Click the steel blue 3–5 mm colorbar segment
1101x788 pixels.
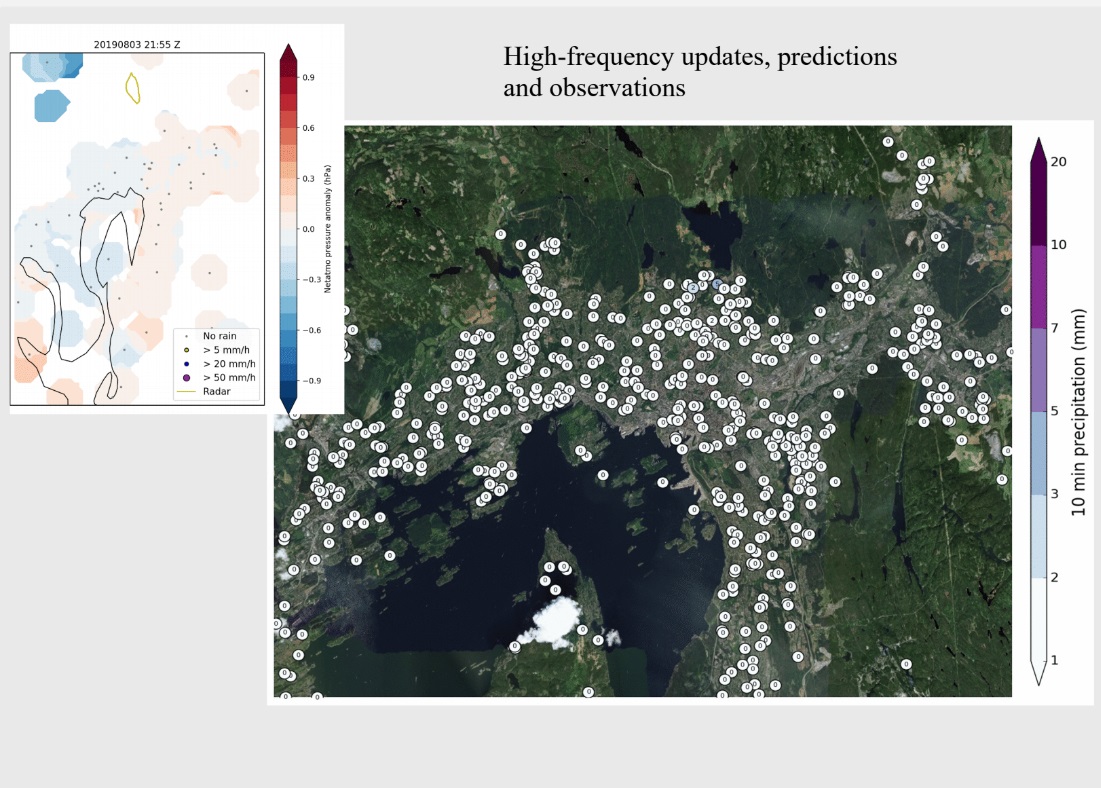1039,452
